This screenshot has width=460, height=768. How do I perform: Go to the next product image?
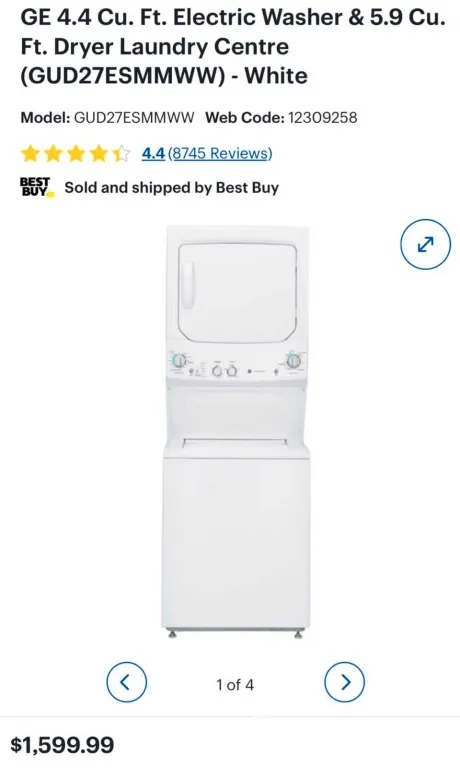345,682
